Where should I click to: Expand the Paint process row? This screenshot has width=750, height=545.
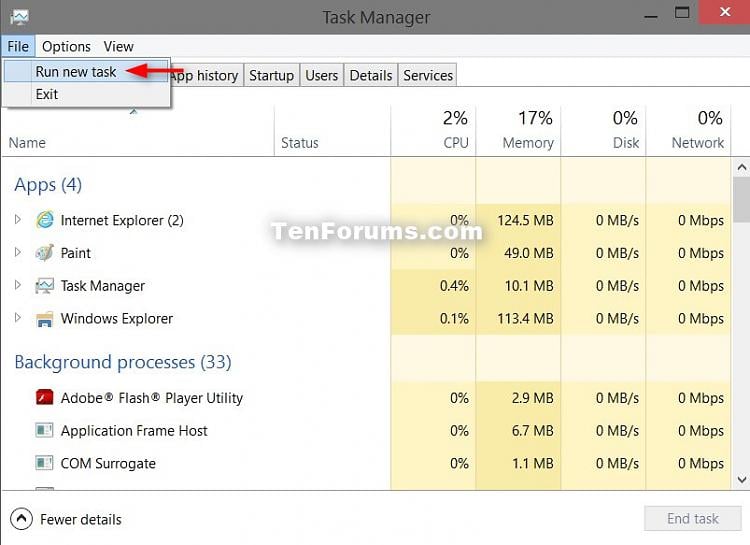[x=18, y=252]
